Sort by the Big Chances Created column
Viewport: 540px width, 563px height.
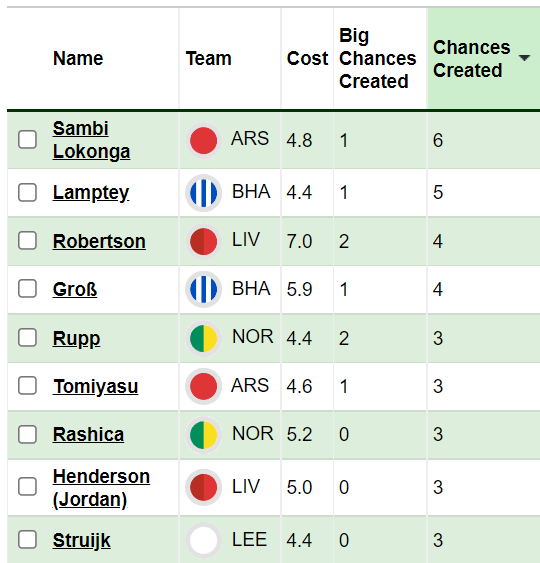point(377,58)
